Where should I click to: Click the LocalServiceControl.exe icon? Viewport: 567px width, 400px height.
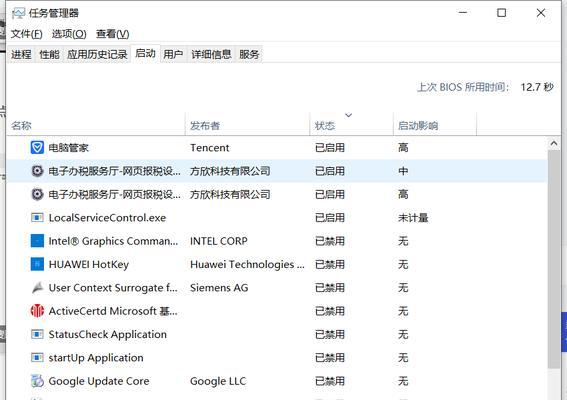(37, 218)
